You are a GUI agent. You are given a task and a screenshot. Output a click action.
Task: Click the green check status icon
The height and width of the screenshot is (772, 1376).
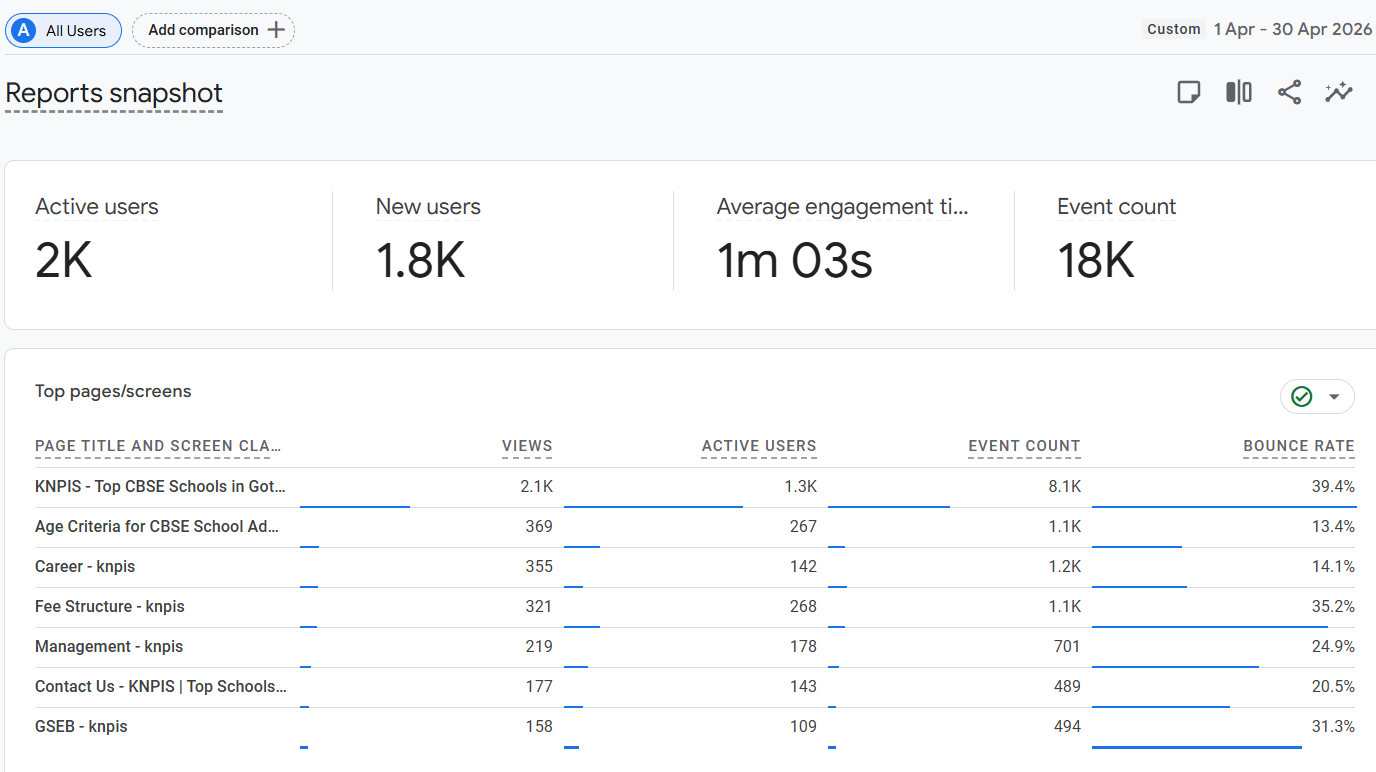point(1301,397)
